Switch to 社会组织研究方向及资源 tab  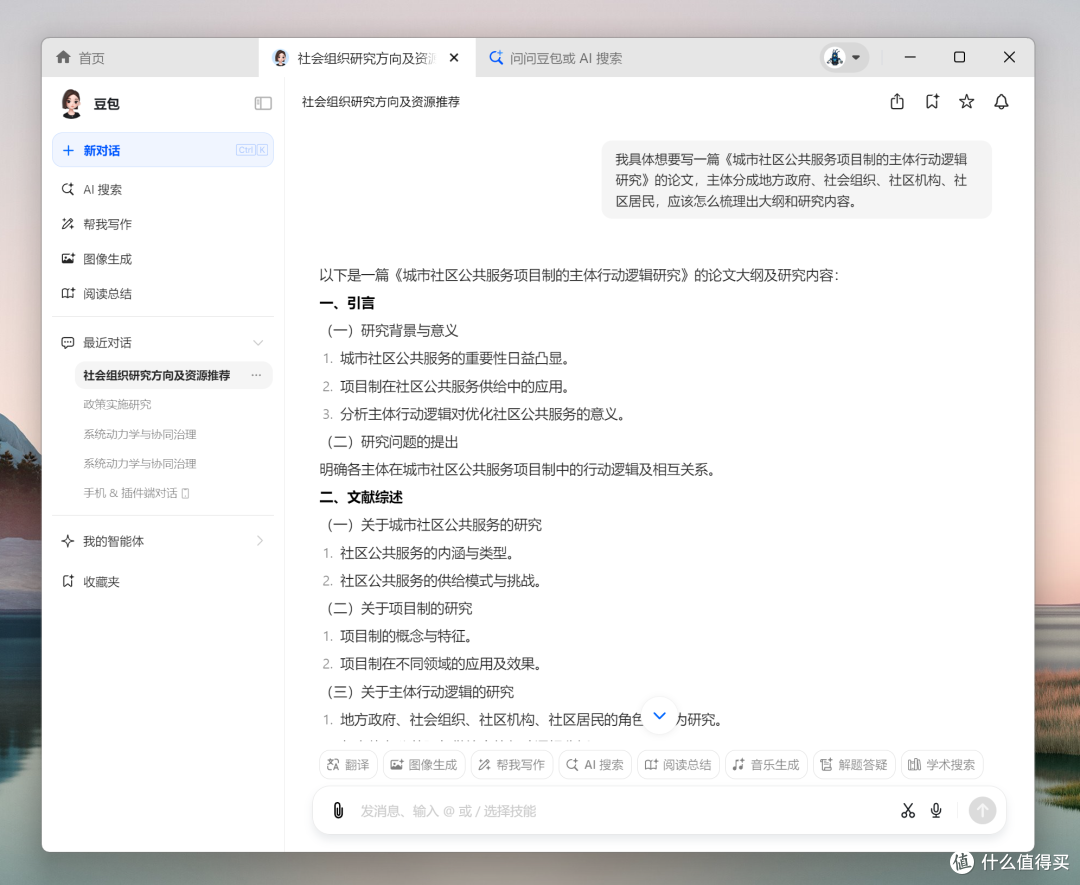coord(366,58)
